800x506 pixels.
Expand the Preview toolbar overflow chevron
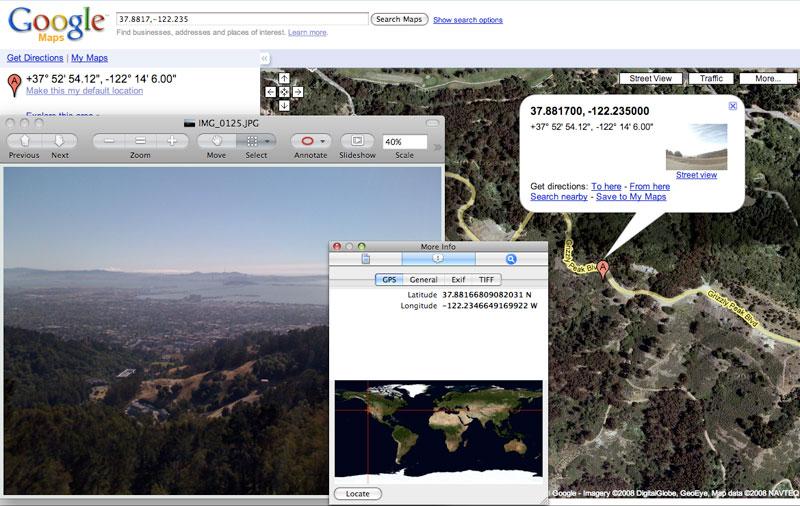coord(438,147)
